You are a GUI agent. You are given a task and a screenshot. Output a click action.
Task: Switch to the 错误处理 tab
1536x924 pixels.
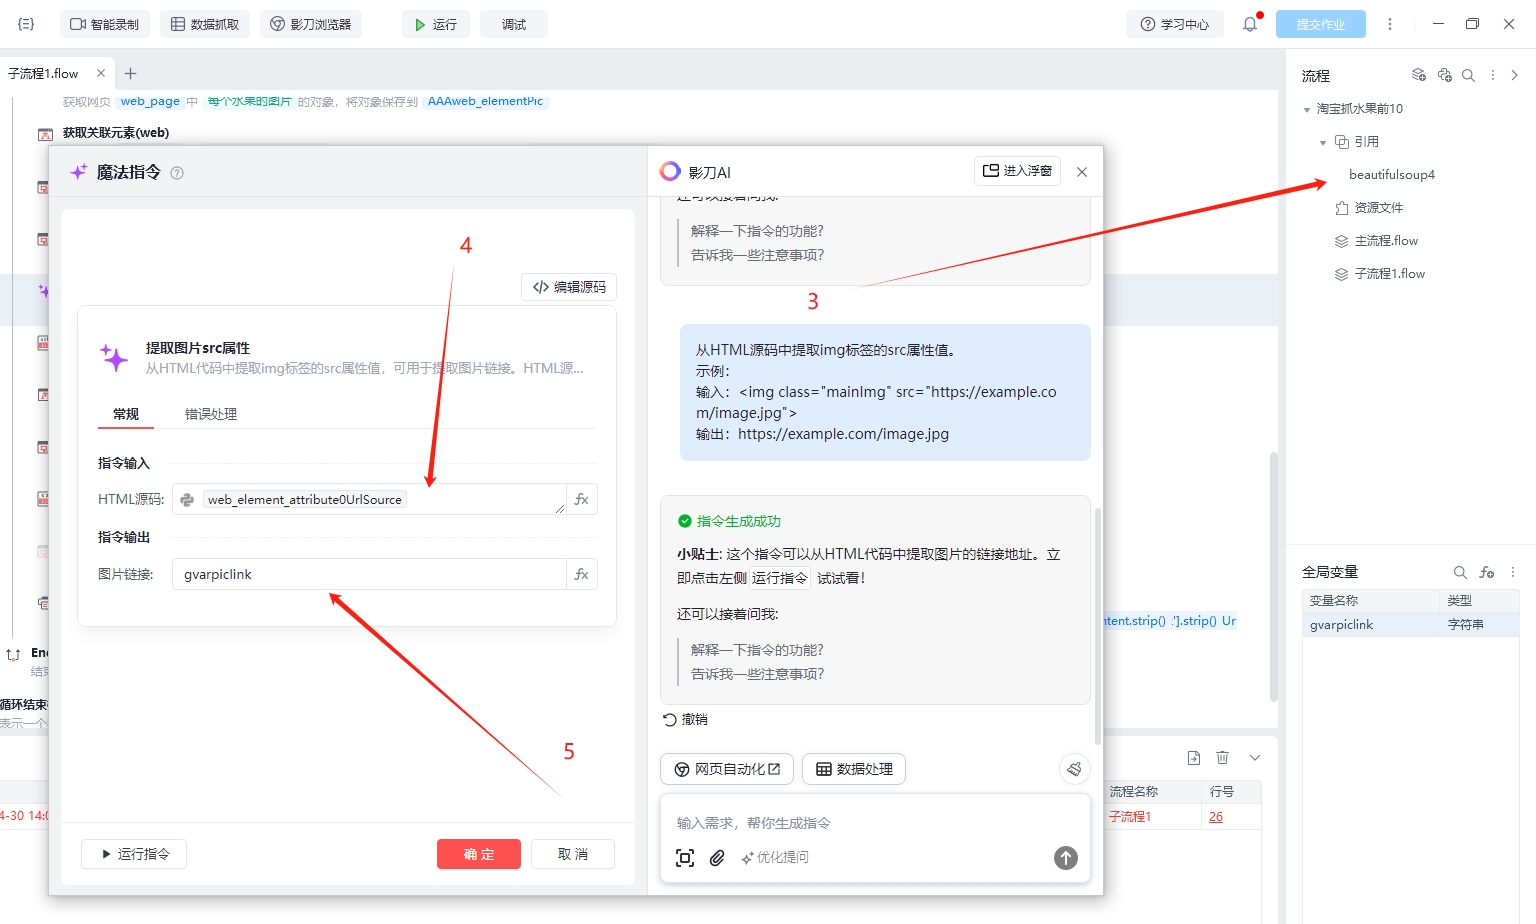click(211, 414)
